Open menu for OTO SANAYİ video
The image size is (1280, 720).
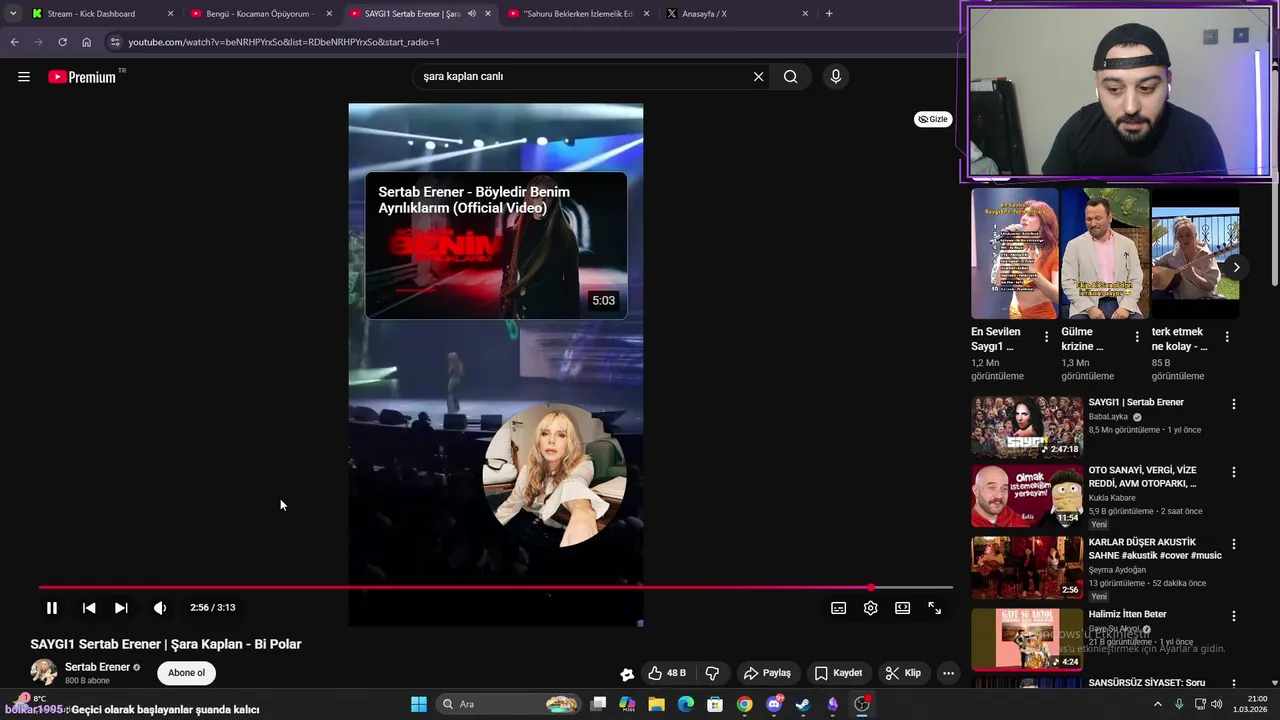[1233, 472]
